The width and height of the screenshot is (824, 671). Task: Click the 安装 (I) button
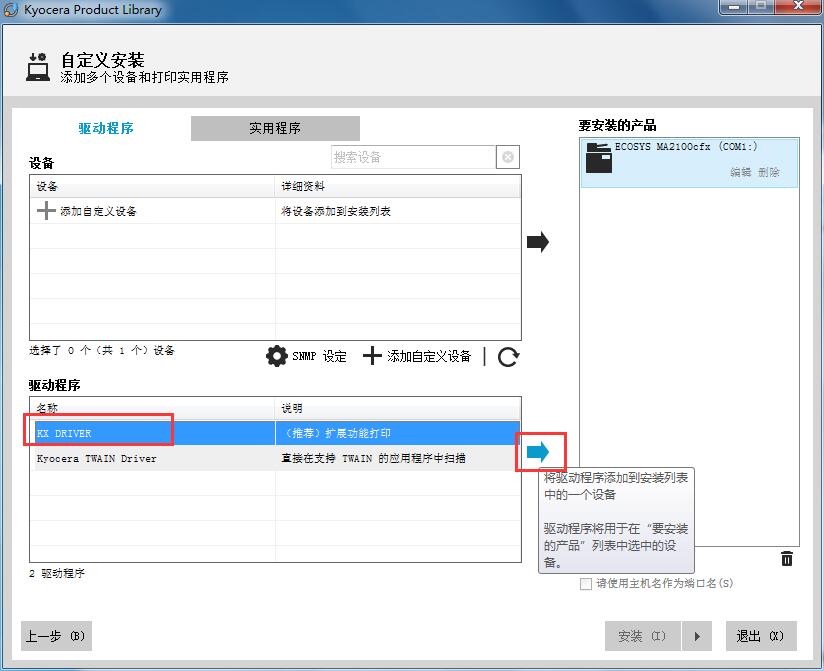click(x=643, y=636)
